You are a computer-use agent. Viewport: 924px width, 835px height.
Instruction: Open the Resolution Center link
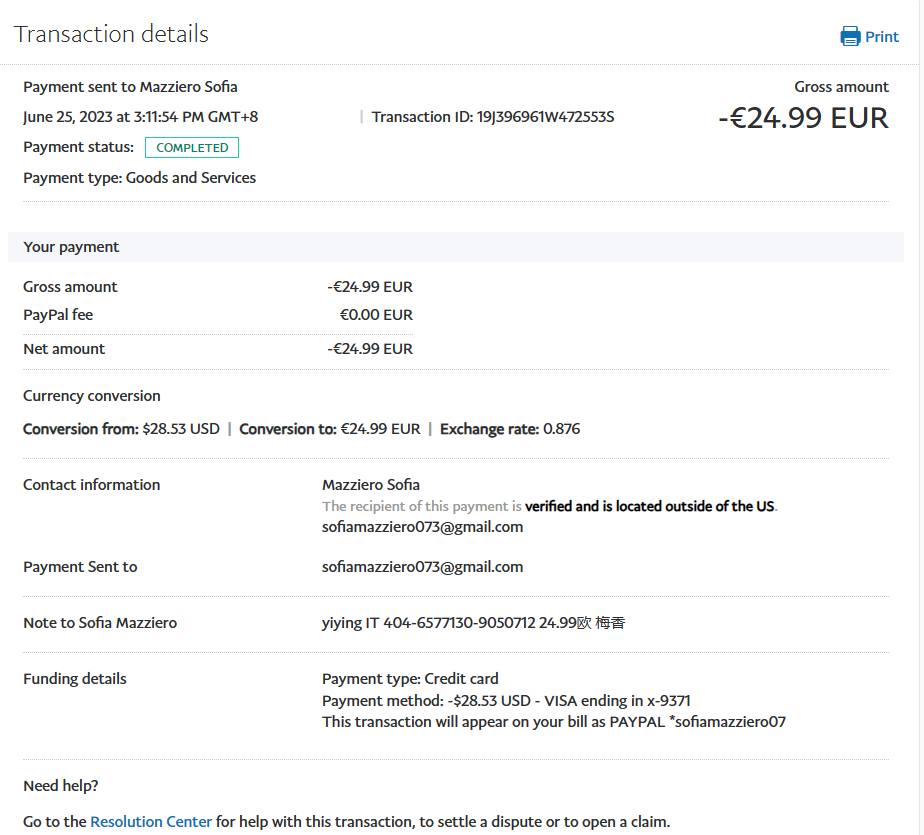(151, 822)
